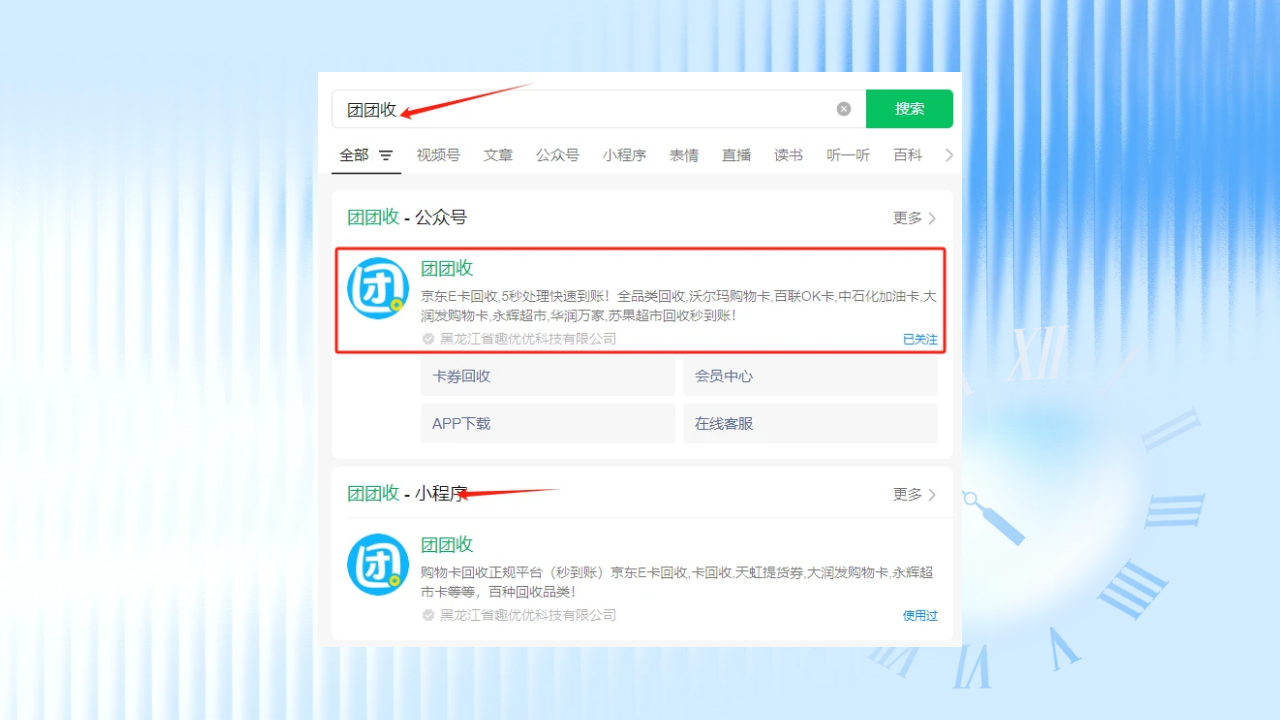Image resolution: width=1280 pixels, height=720 pixels.
Task: Open the APP下载 menu button
Action: [548, 423]
